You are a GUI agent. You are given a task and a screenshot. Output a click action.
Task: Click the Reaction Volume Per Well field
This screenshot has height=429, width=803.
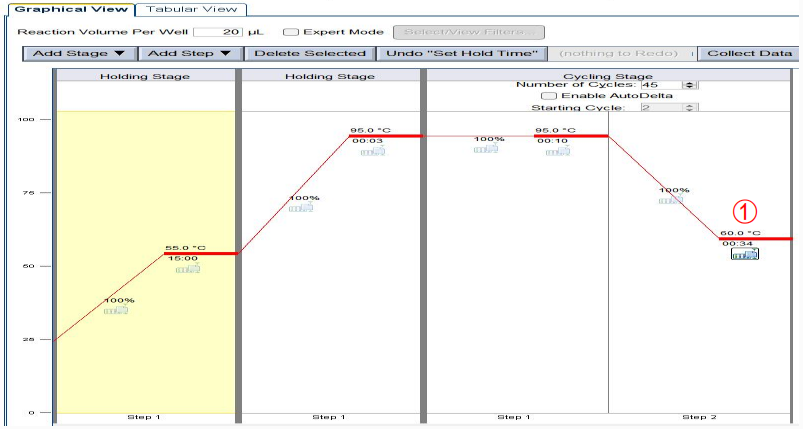click(x=225, y=32)
